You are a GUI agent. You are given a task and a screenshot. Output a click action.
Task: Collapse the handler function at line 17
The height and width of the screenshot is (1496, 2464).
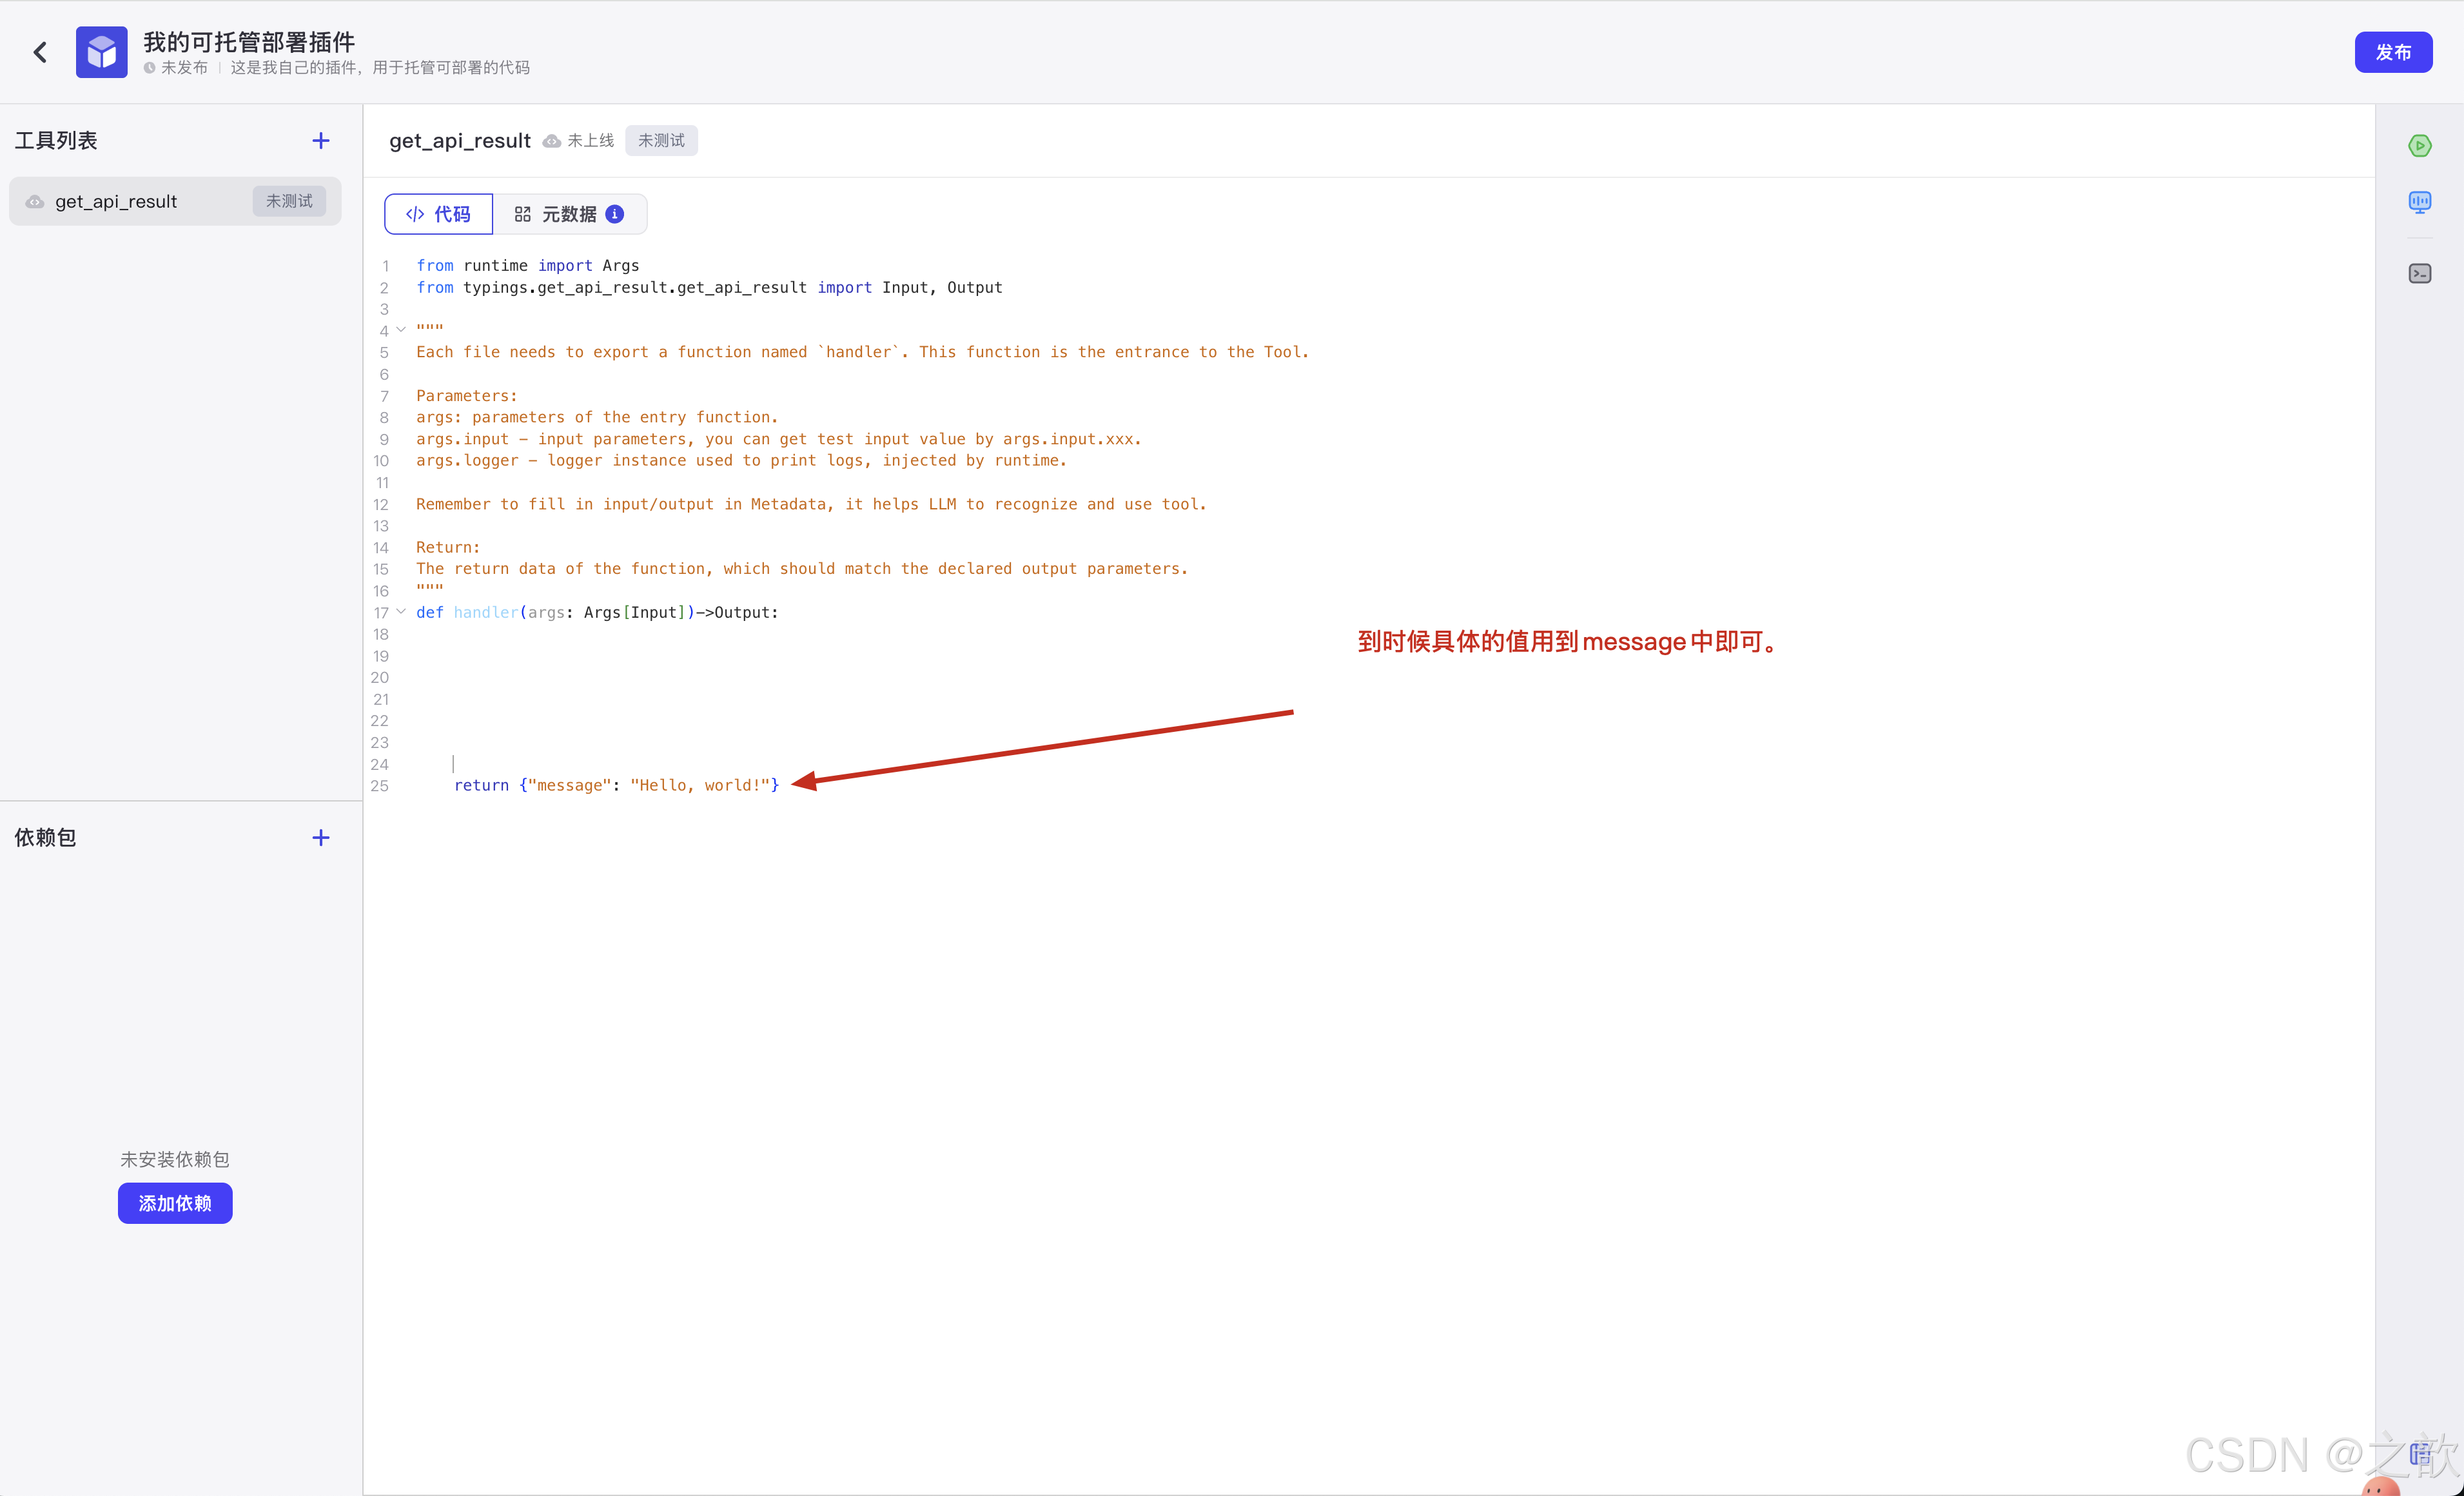401,612
